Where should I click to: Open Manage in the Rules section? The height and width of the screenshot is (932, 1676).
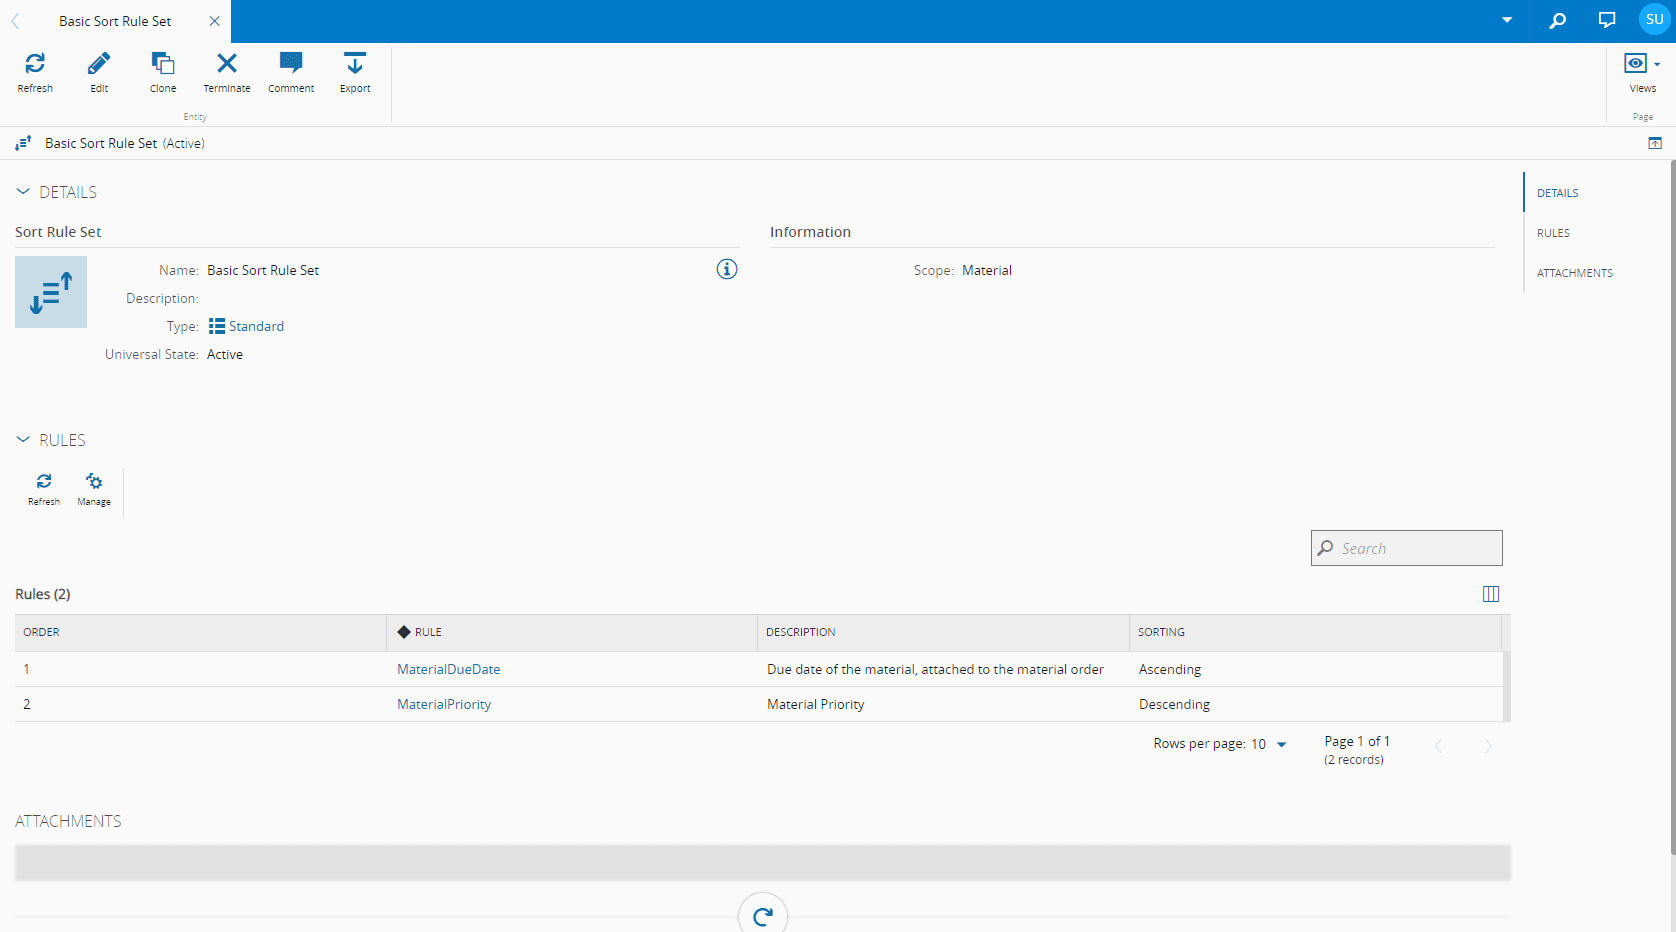tap(93, 488)
